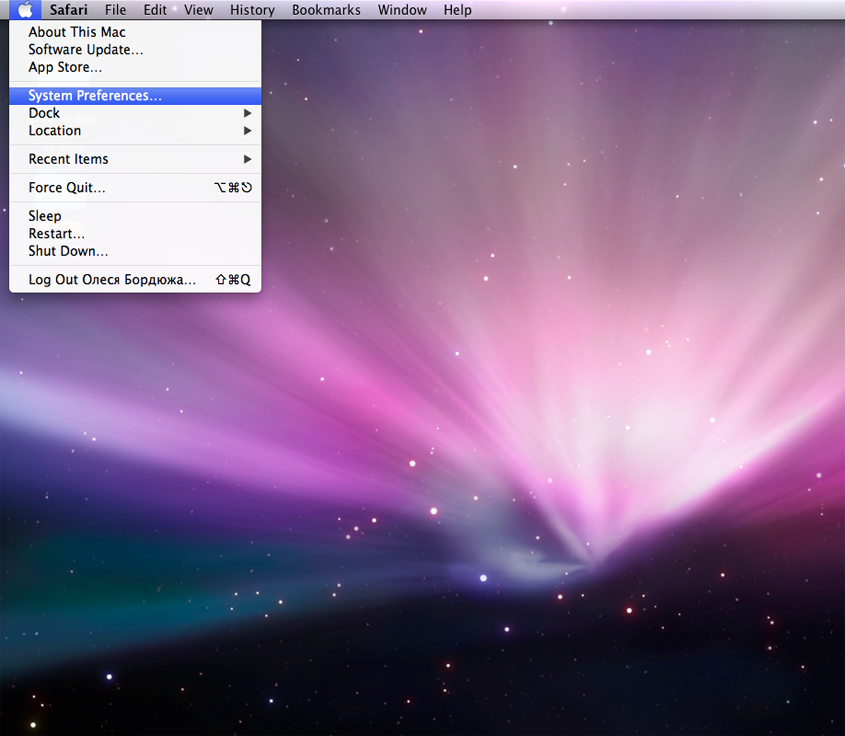
Task: Choose Software Update from Apple menu
Action: tap(85, 50)
